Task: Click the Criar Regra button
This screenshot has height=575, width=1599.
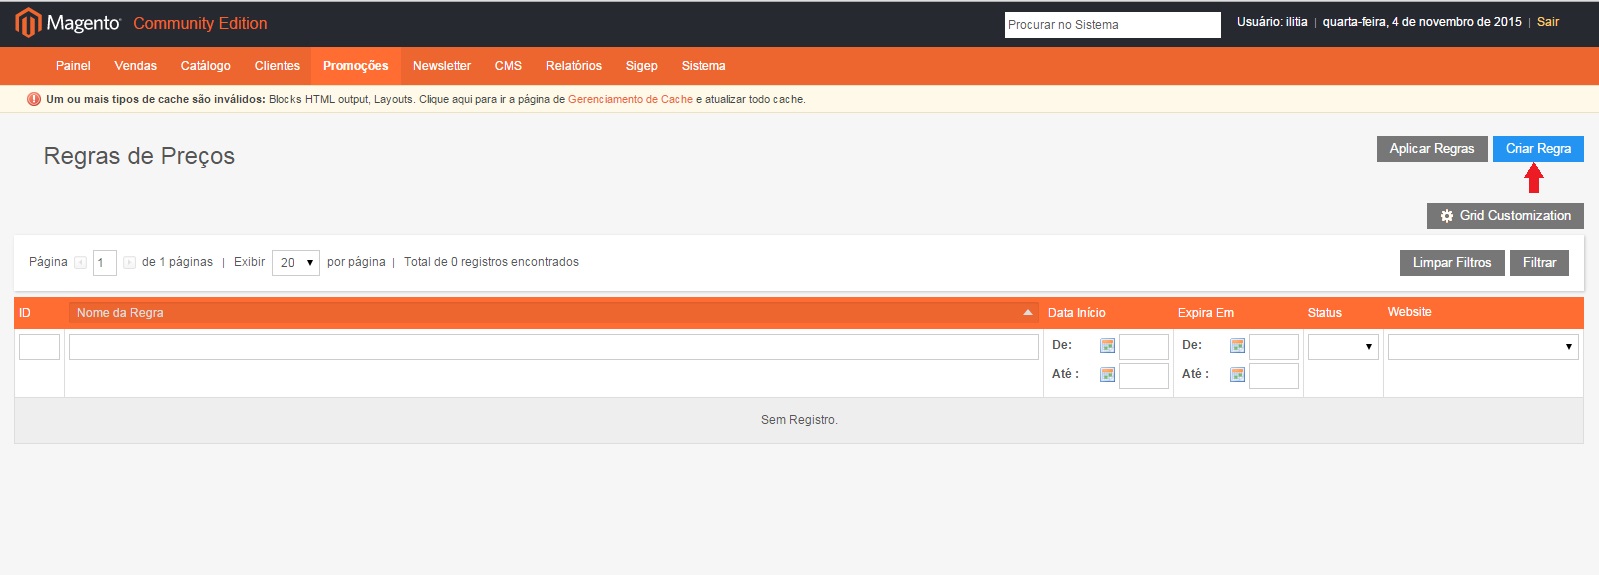Action: tap(1538, 149)
